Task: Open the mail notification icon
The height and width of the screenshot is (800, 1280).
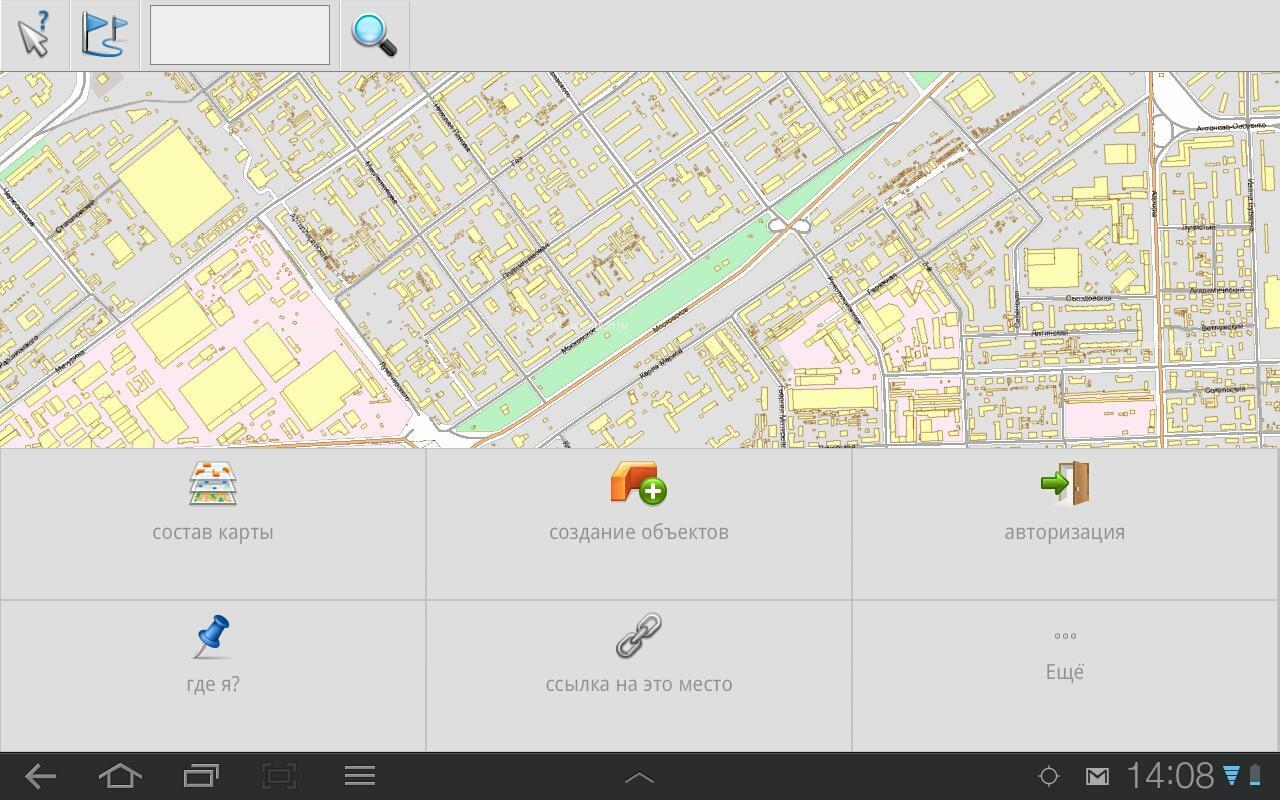Action: tap(1097, 776)
